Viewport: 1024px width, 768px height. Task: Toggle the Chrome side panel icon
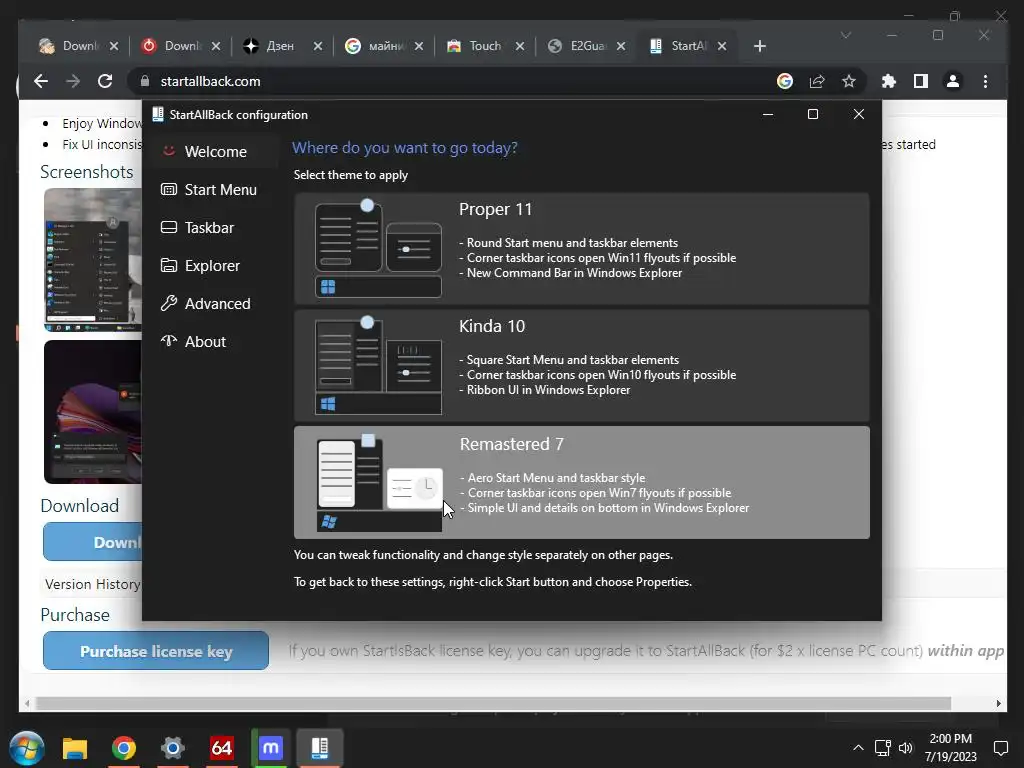tap(921, 81)
